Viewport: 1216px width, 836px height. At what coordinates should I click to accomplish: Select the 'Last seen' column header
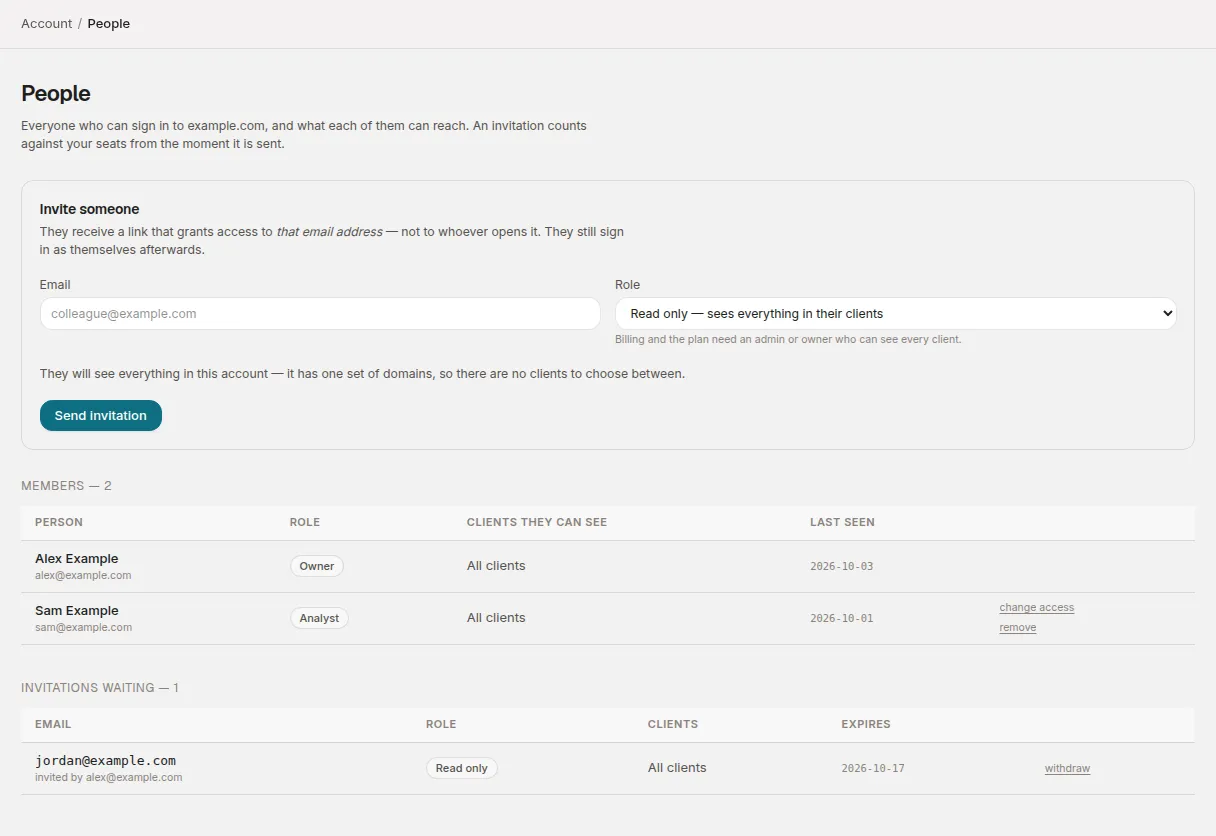click(842, 522)
